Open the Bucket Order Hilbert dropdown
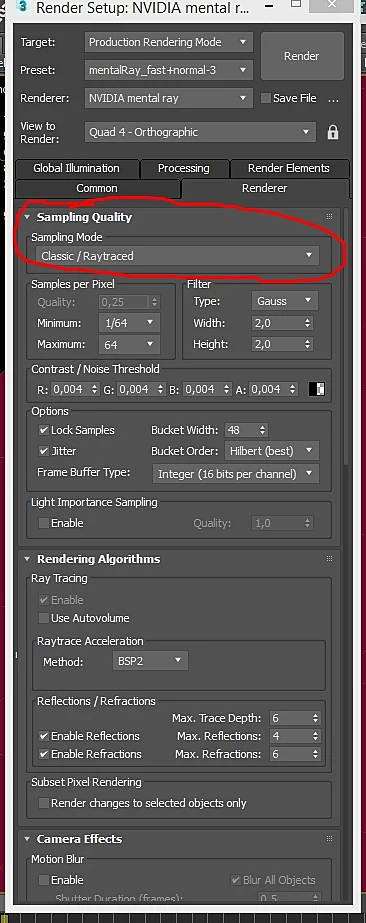366x923 pixels. (271, 451)
